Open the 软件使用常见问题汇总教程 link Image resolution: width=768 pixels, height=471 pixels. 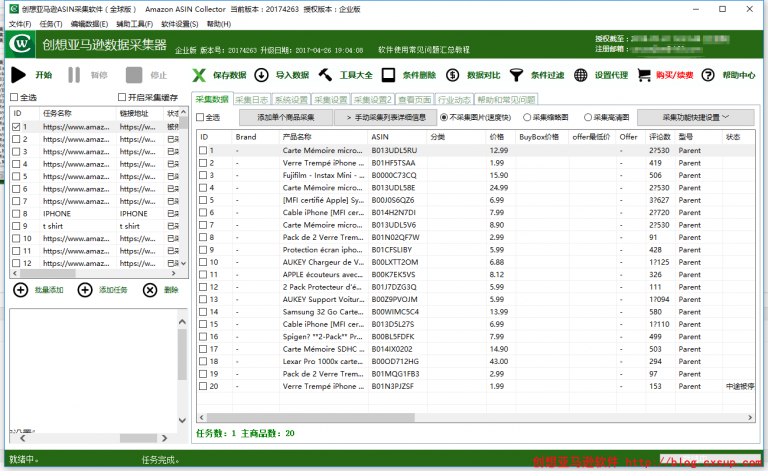pos(424,49)
